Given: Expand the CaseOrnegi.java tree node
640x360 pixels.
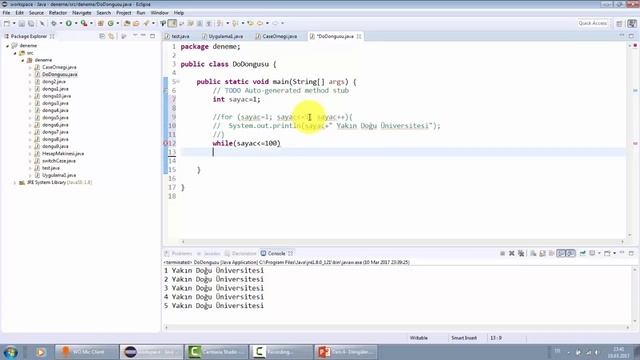Looking at the screenshot, I should click(x=30, y=67).
